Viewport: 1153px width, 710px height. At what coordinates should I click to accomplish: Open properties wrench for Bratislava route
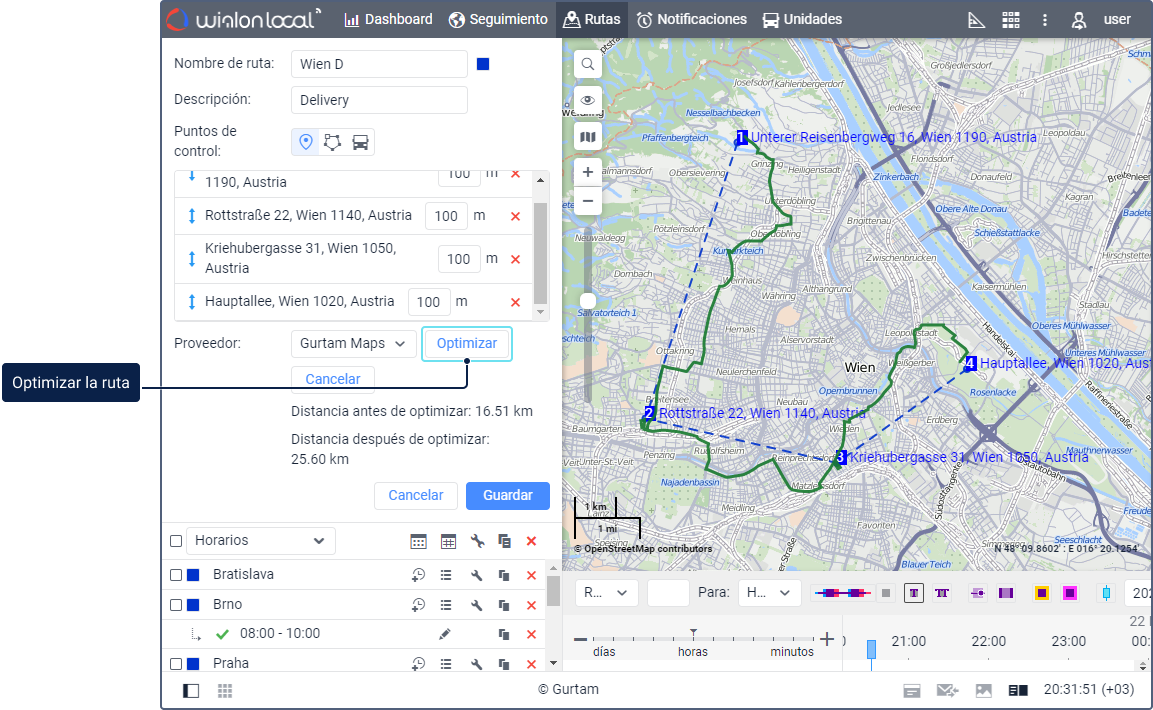click(x=477, y=575)
